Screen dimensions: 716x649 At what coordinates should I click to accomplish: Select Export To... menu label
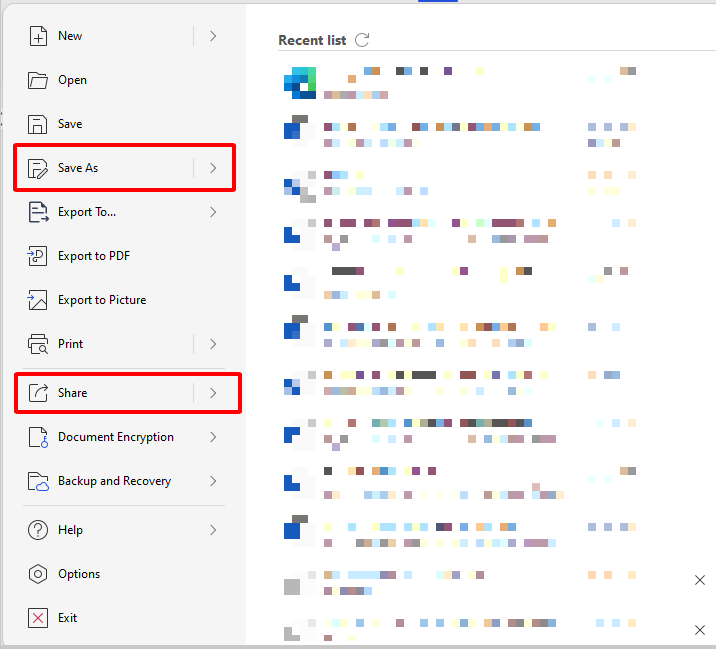click(87, 212)
